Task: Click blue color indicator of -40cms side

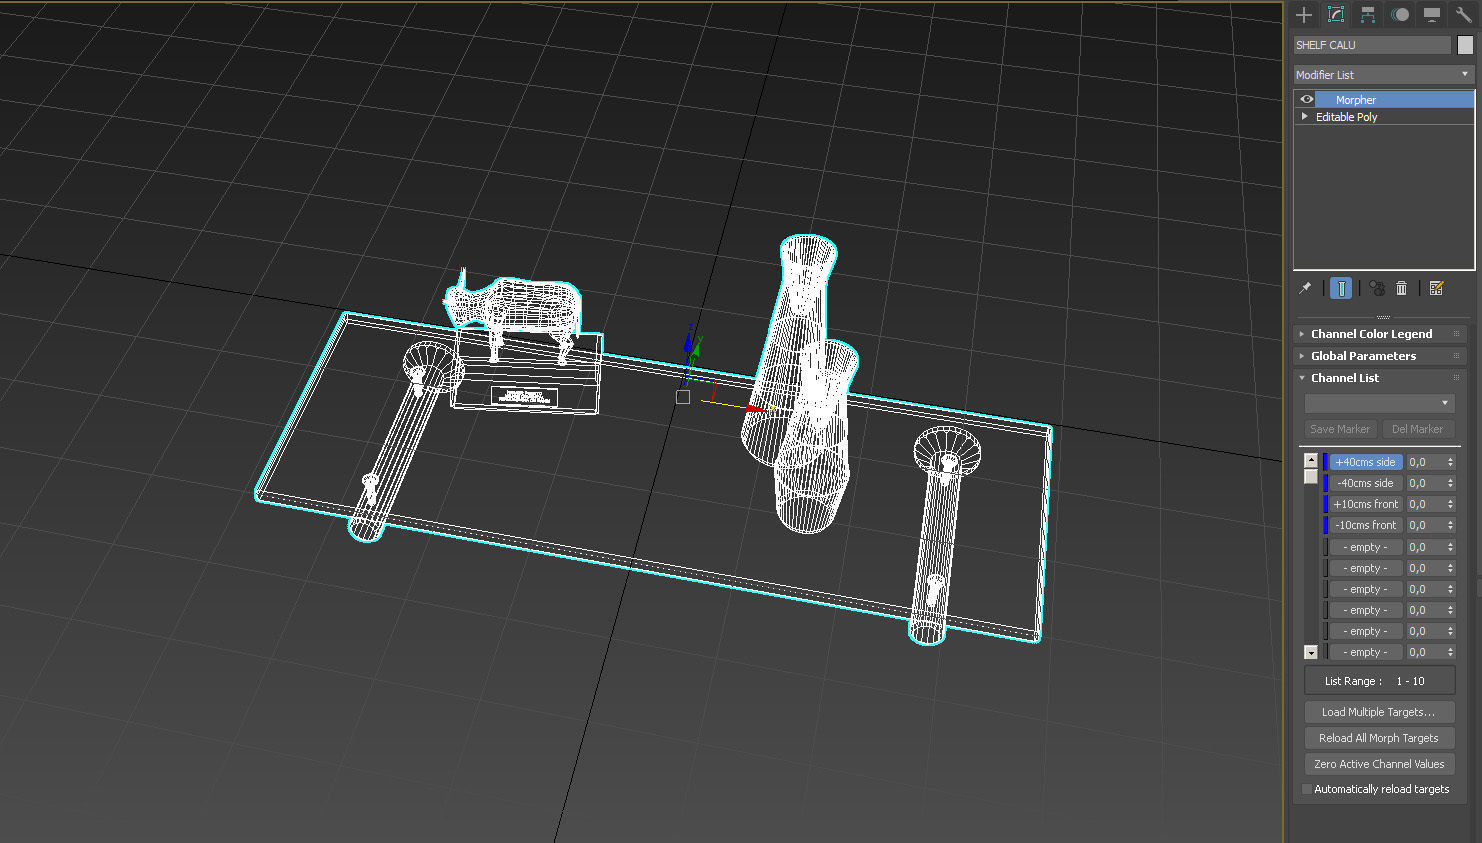Action: [x=1326, y=483]
